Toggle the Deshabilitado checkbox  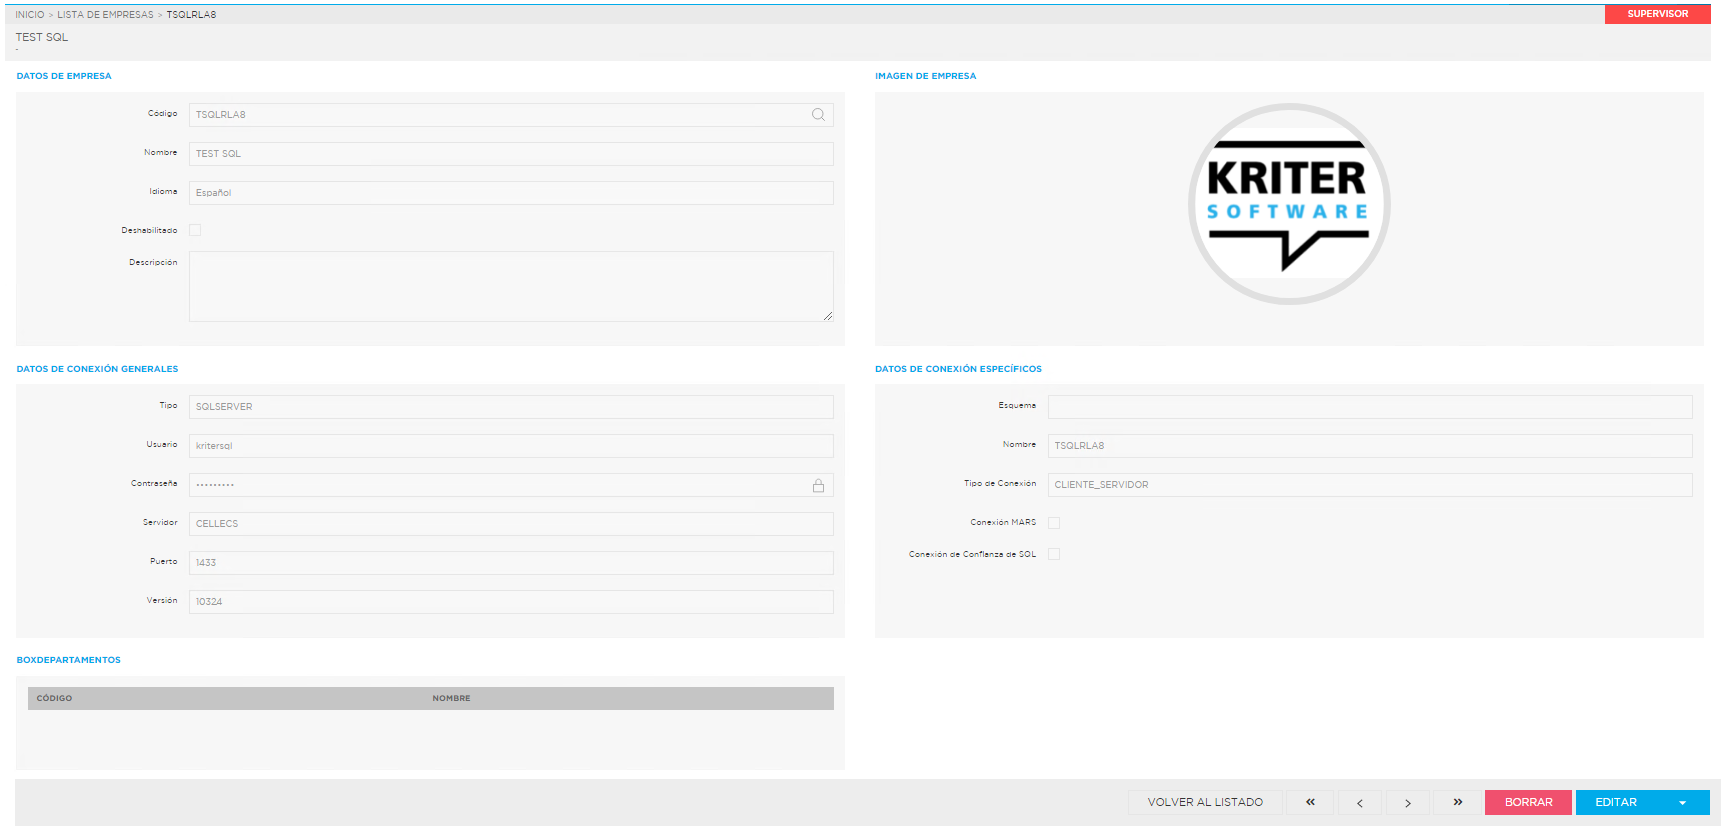tap(195, 230)
